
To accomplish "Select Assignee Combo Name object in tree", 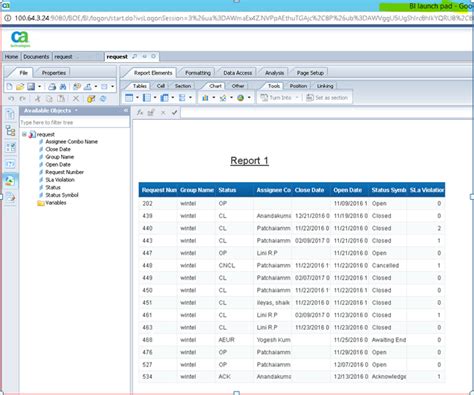I will click(x=71, y=142).
